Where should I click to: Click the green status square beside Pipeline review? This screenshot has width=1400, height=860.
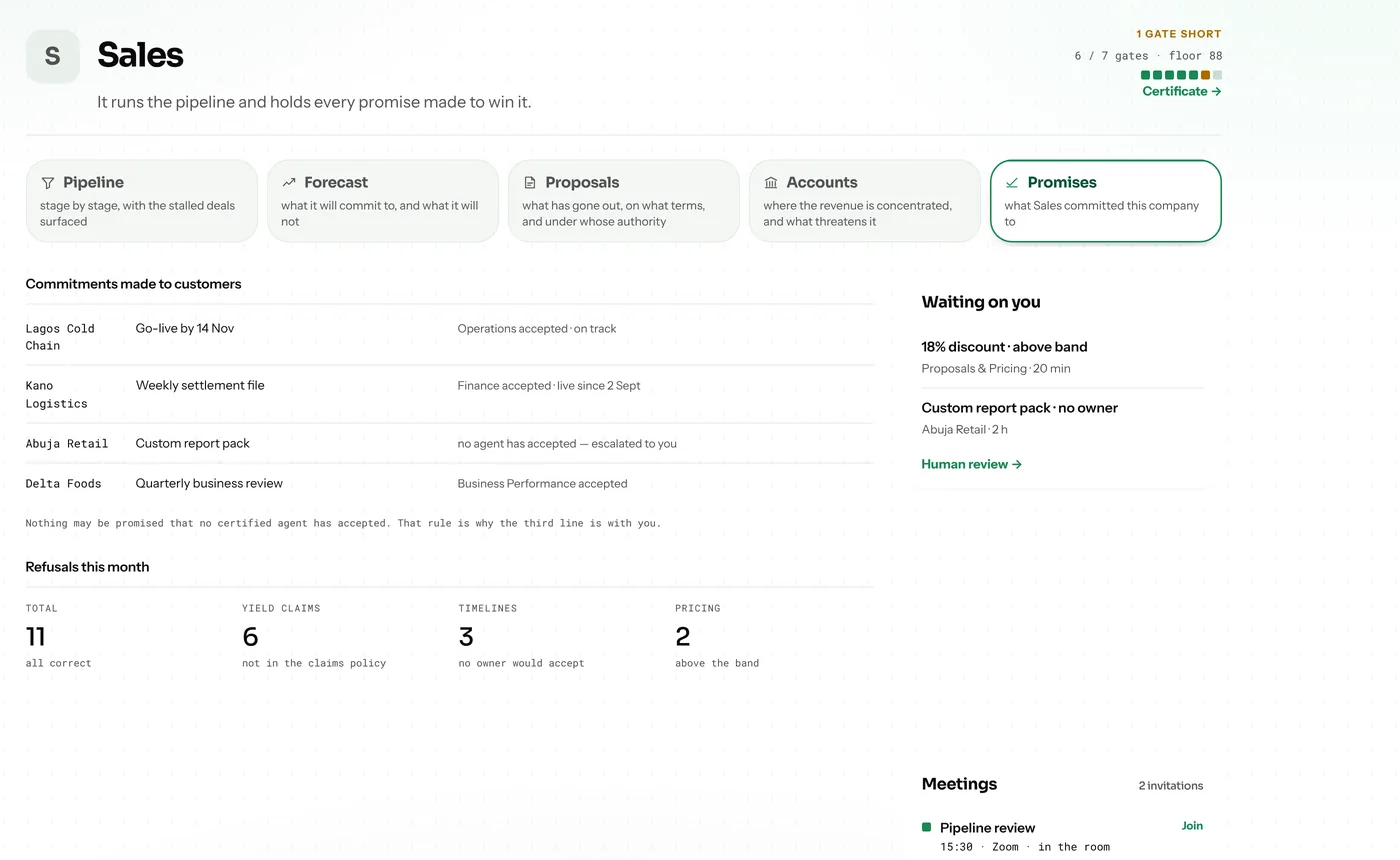click(926, 827)
